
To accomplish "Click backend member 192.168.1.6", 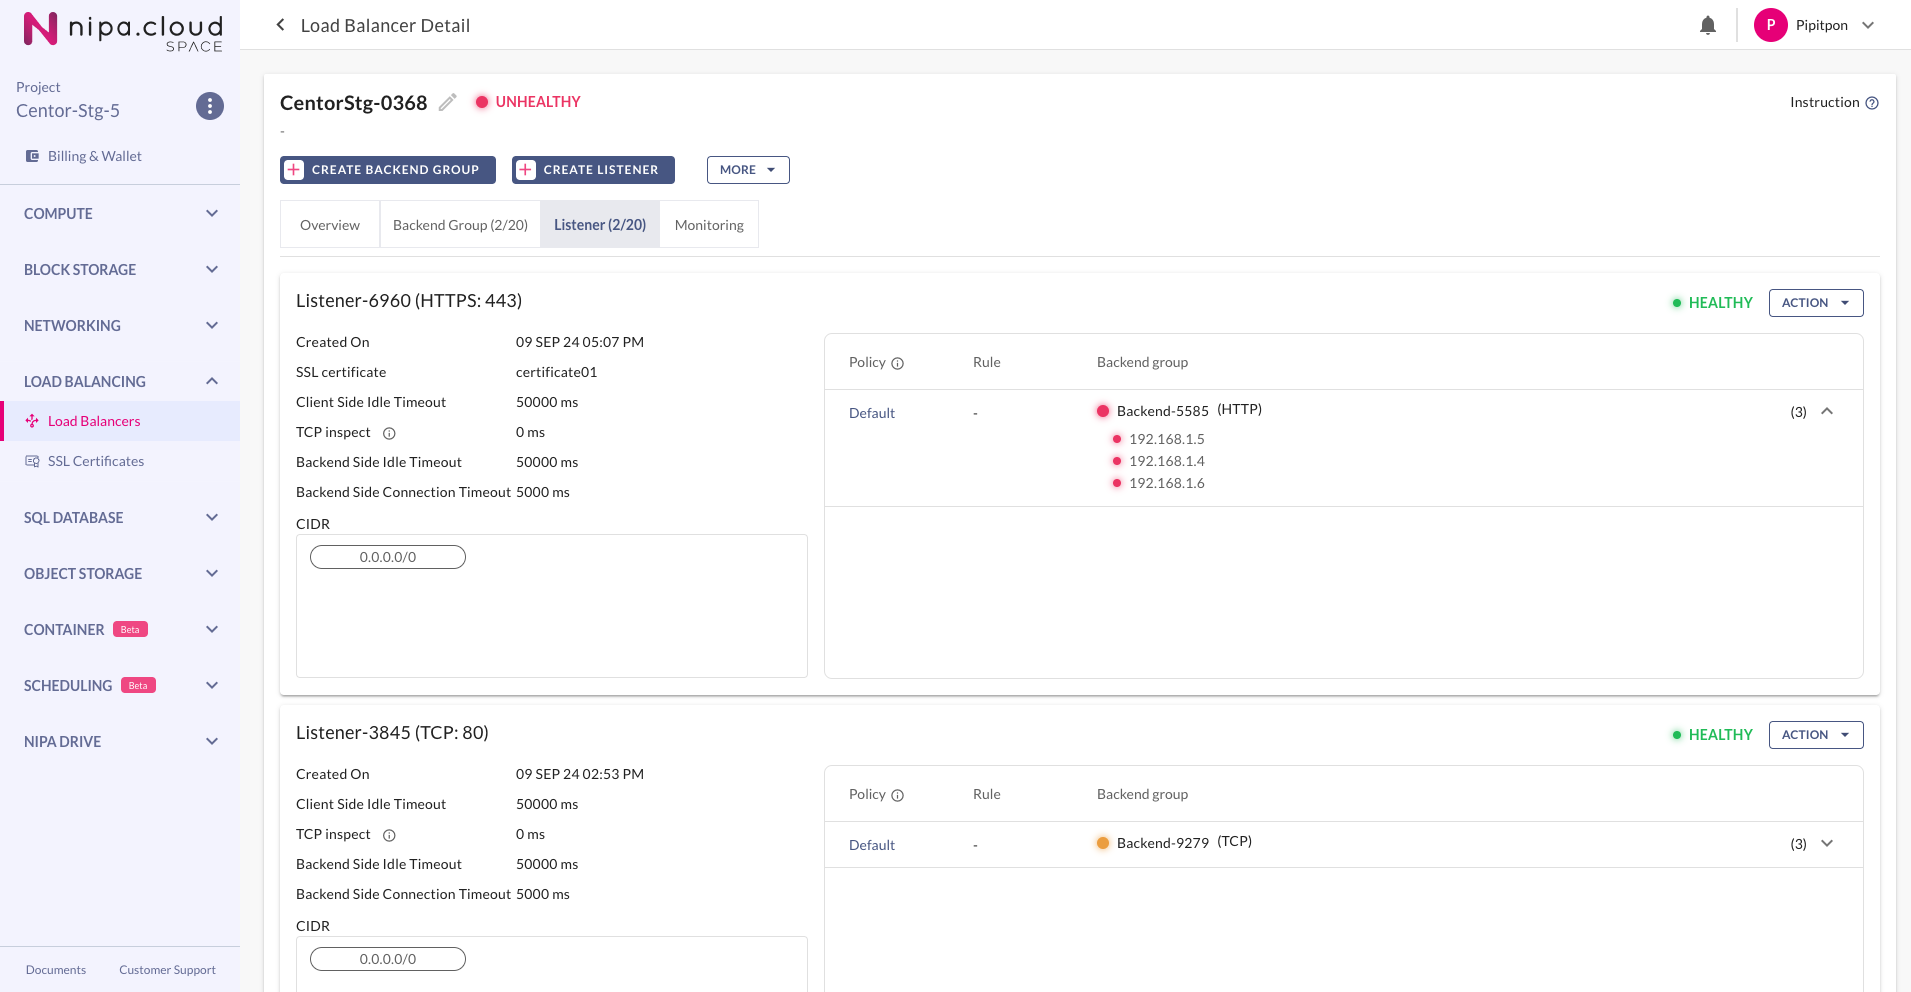I will pos(1167,483).
